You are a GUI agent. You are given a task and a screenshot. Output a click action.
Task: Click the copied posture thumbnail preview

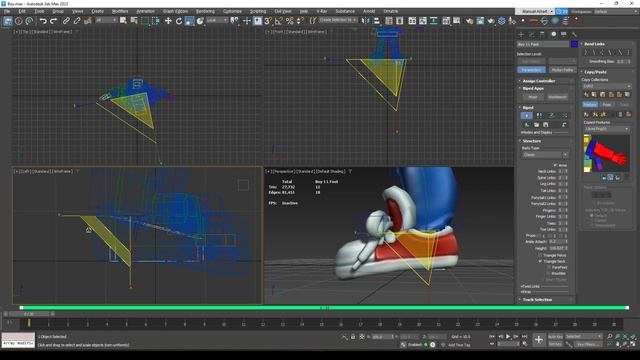click(607, 153)
